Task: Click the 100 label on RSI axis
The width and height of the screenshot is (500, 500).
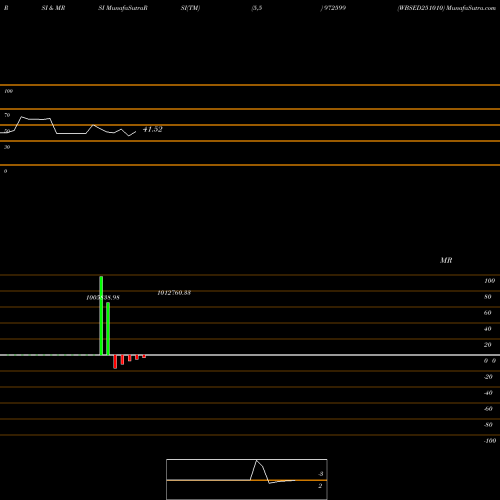Action: click(9, 91)
